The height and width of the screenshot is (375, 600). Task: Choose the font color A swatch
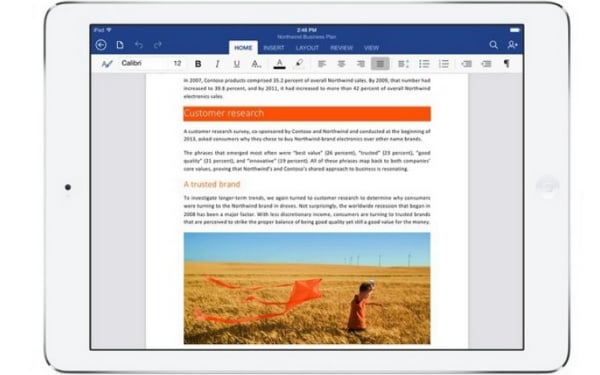point(279,64)
